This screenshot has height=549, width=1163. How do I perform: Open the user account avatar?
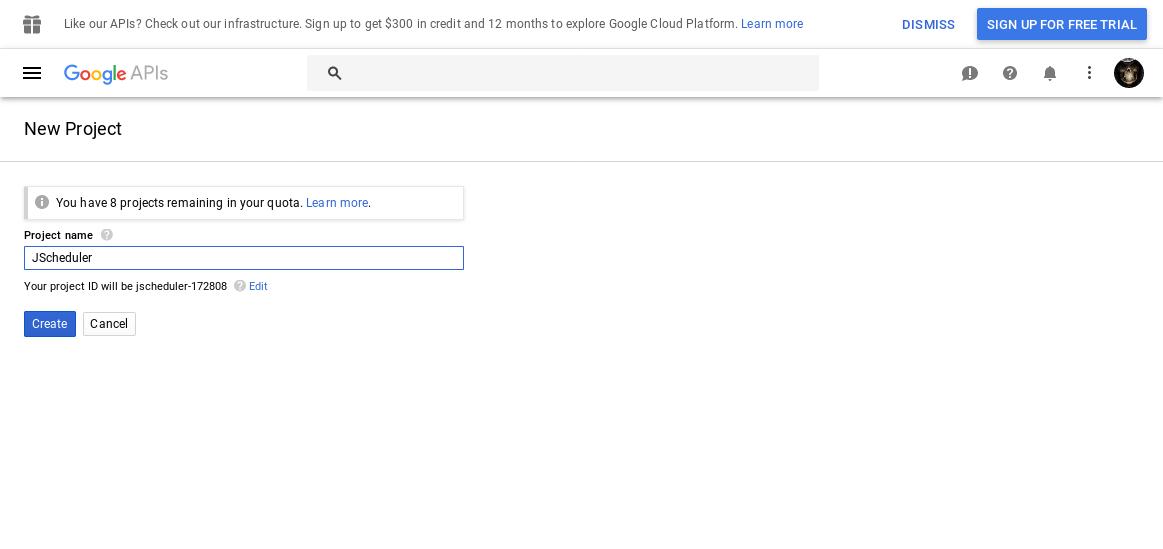coord(1128,73)
